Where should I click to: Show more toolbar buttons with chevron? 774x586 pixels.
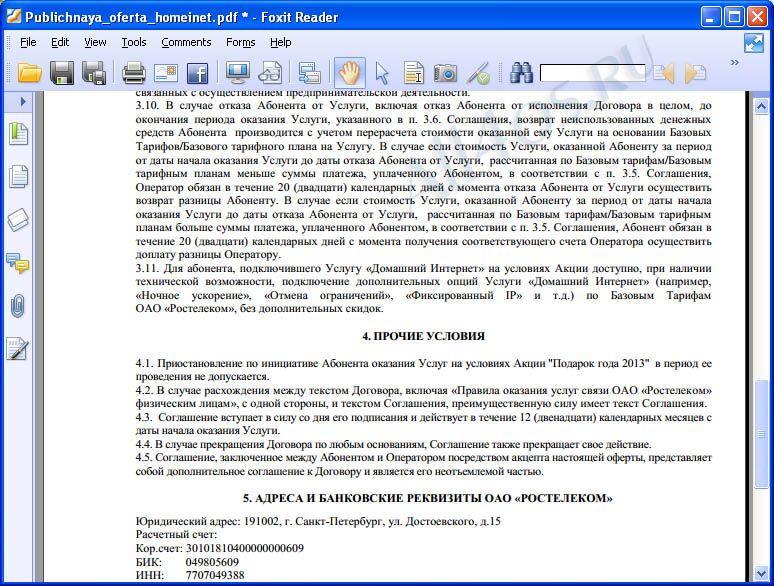735,63
